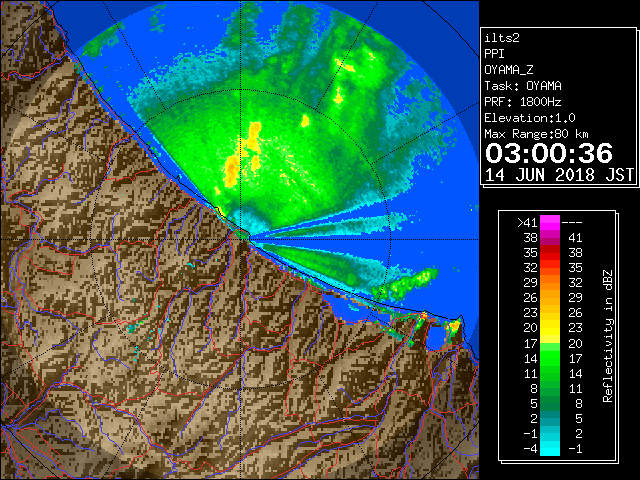Click the '---' legend label
Viewport: 640px width, 480px height.
coord(572,222)
